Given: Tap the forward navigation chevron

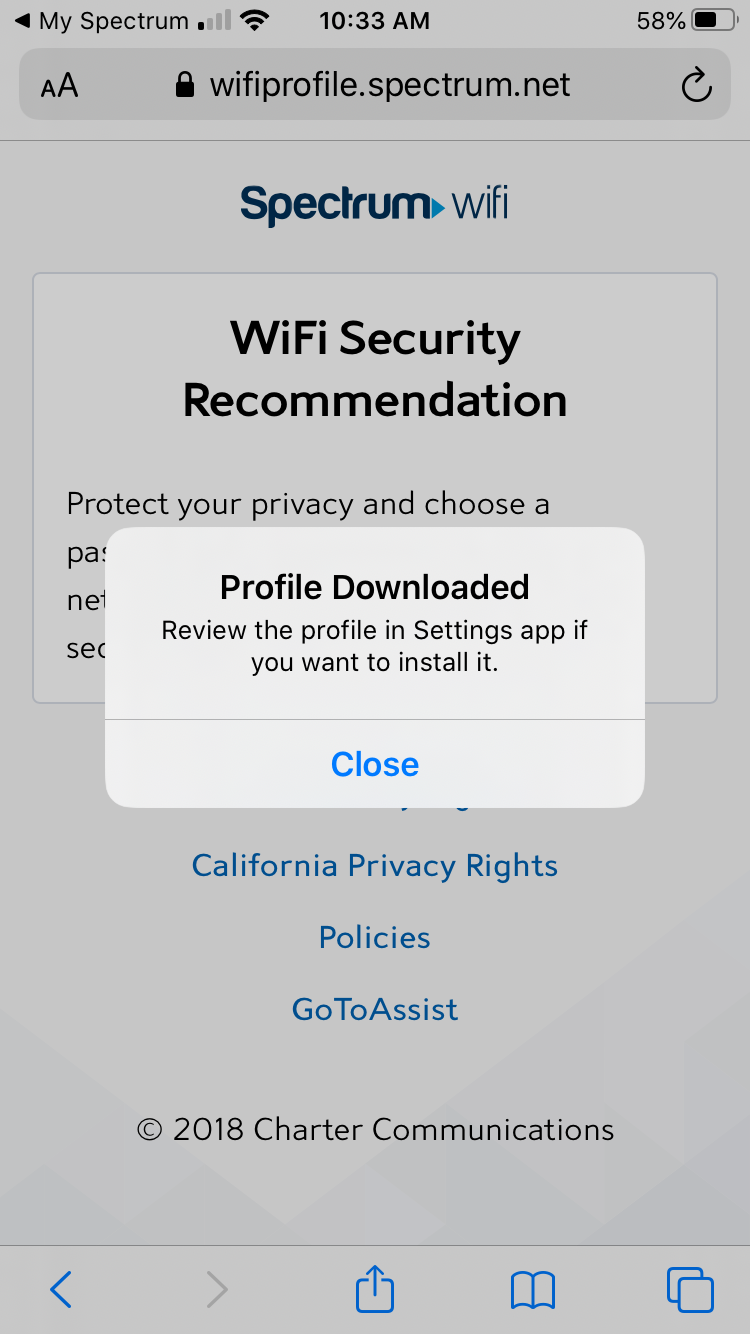Looking at the screenshot, I should [x=217, y=1290].
